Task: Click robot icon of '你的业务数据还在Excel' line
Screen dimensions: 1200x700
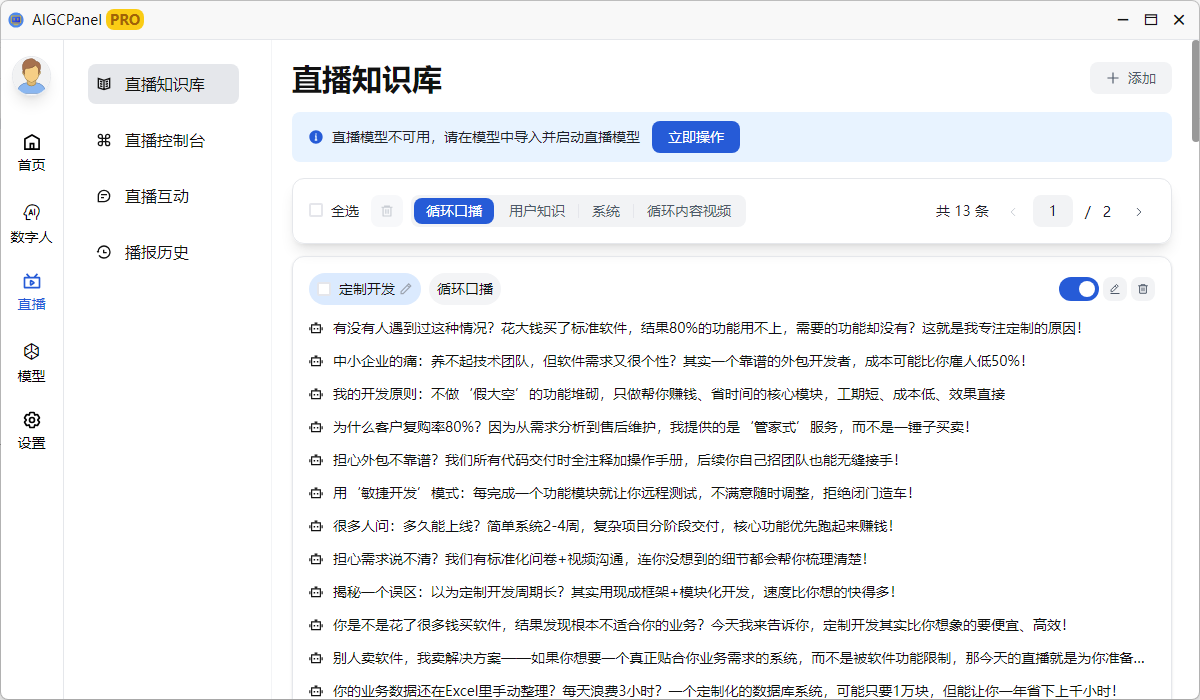Action: tap(316, 691)
